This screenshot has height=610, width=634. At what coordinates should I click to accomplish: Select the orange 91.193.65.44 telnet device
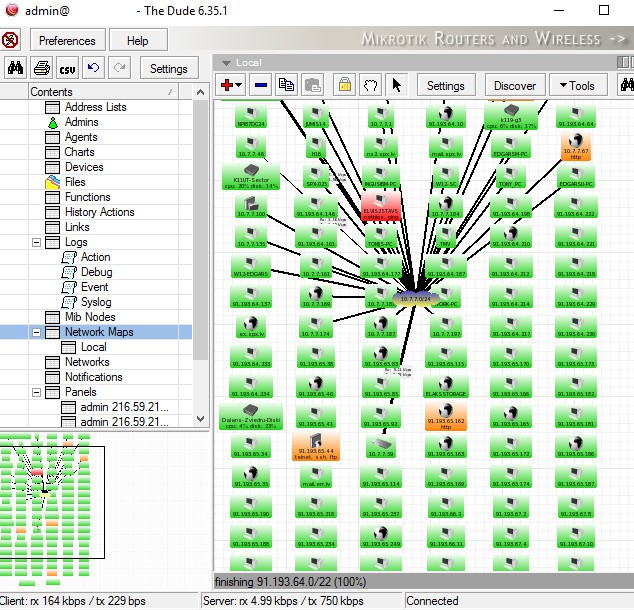tap(316, 446)
